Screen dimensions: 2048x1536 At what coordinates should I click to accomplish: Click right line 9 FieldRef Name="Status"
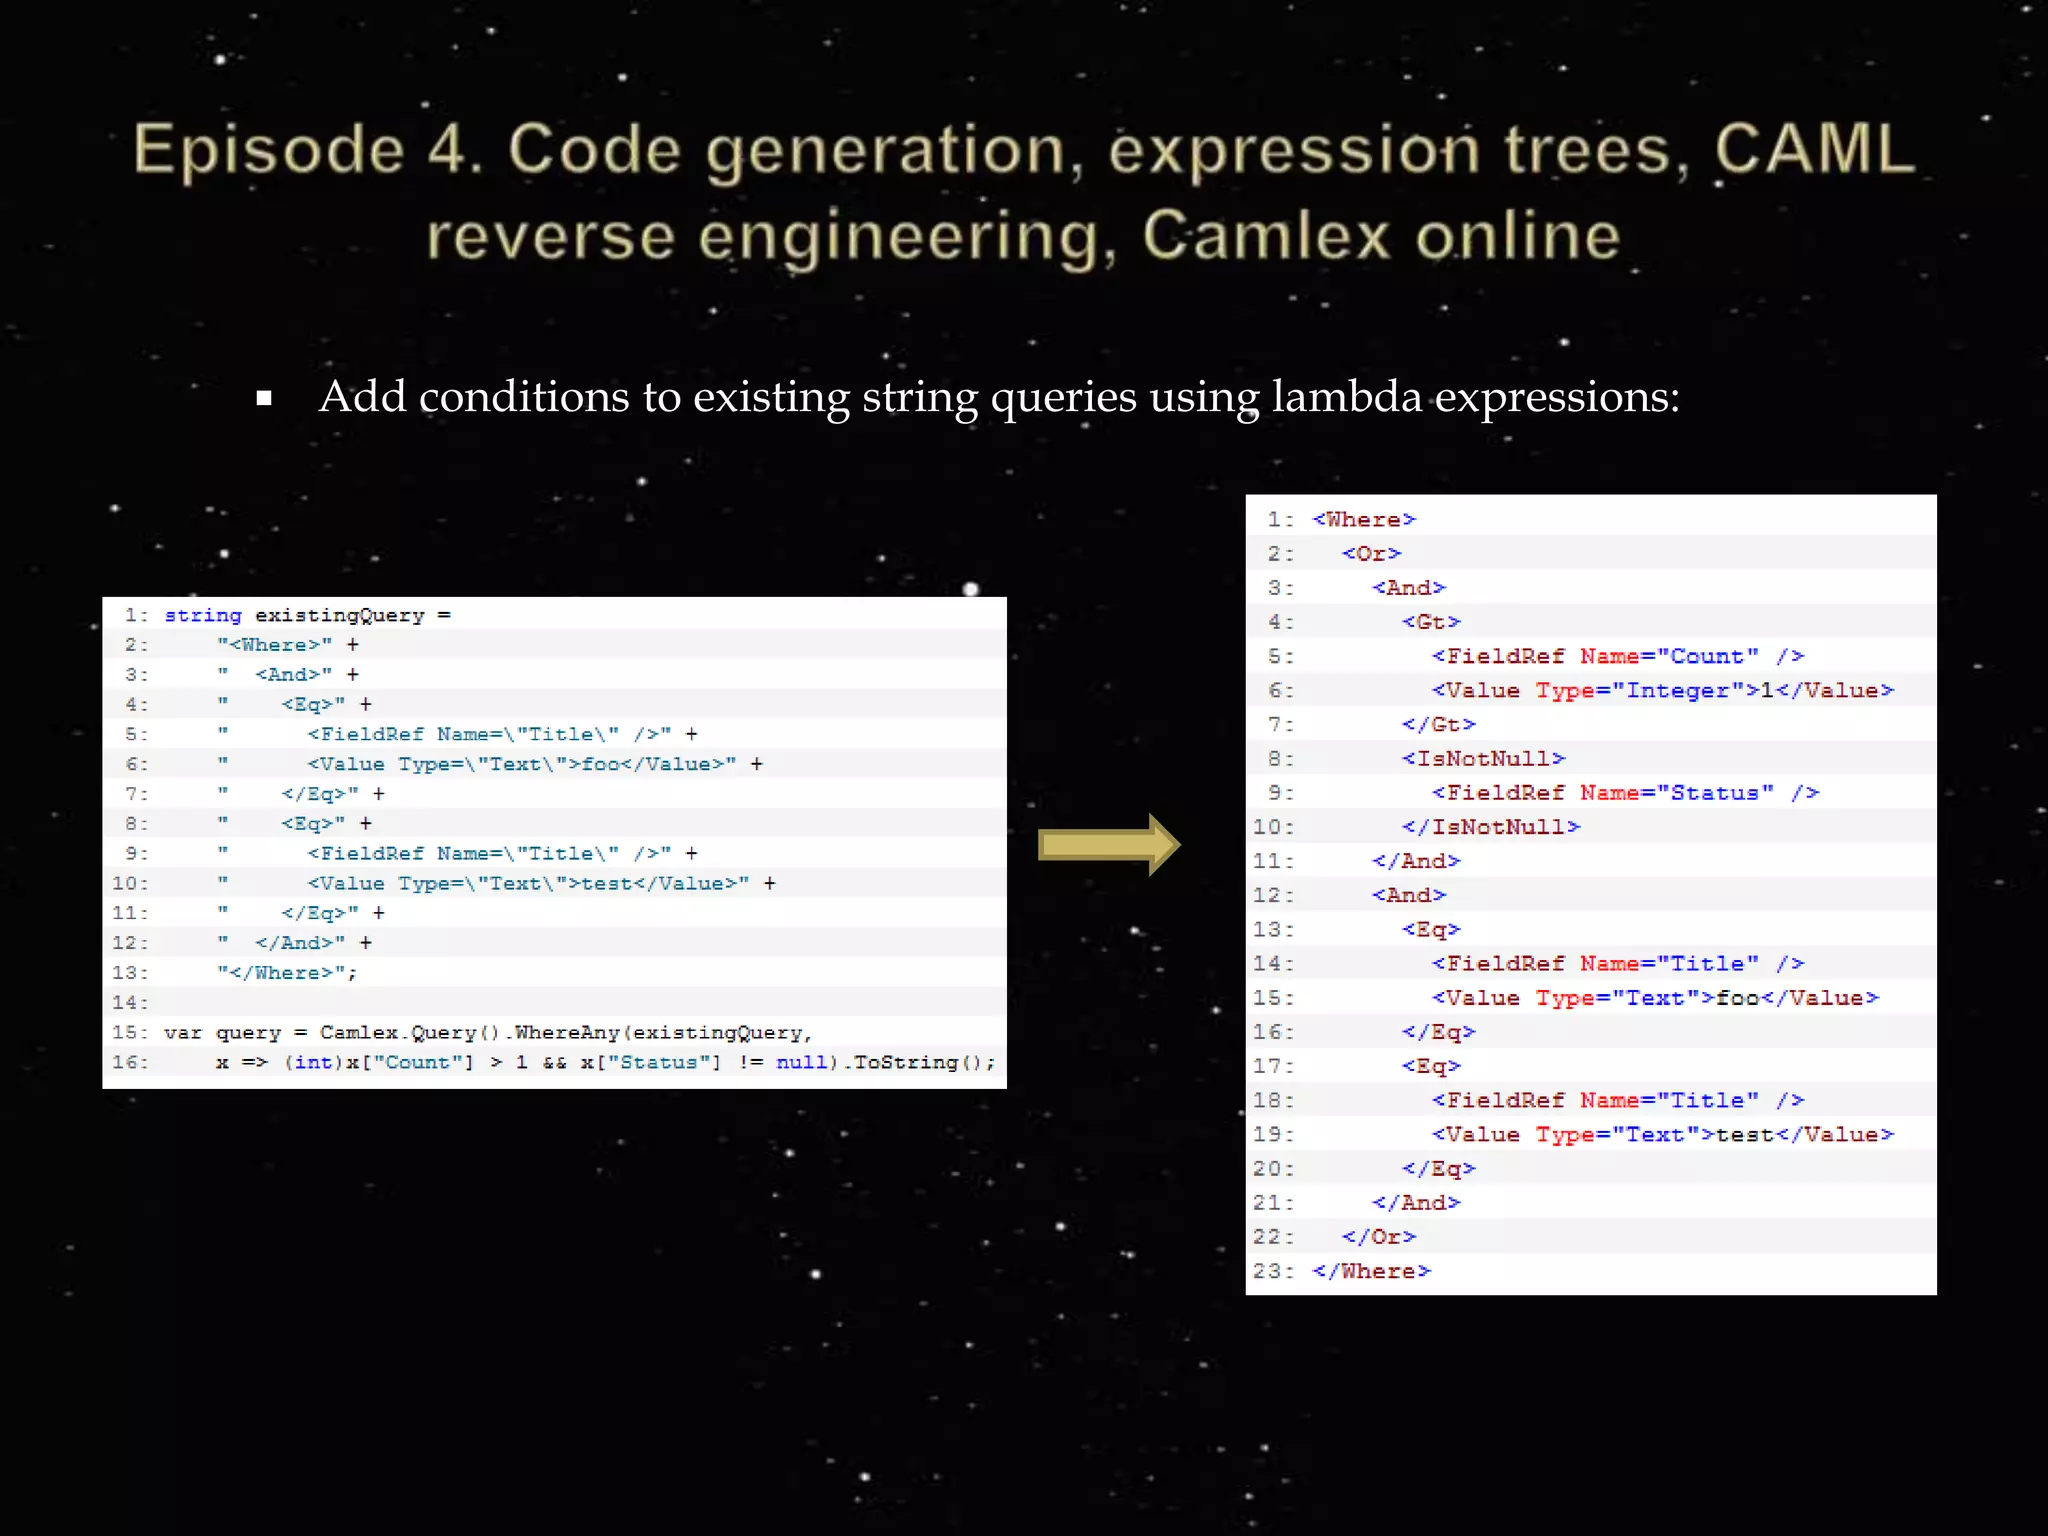coord(1625,793)
